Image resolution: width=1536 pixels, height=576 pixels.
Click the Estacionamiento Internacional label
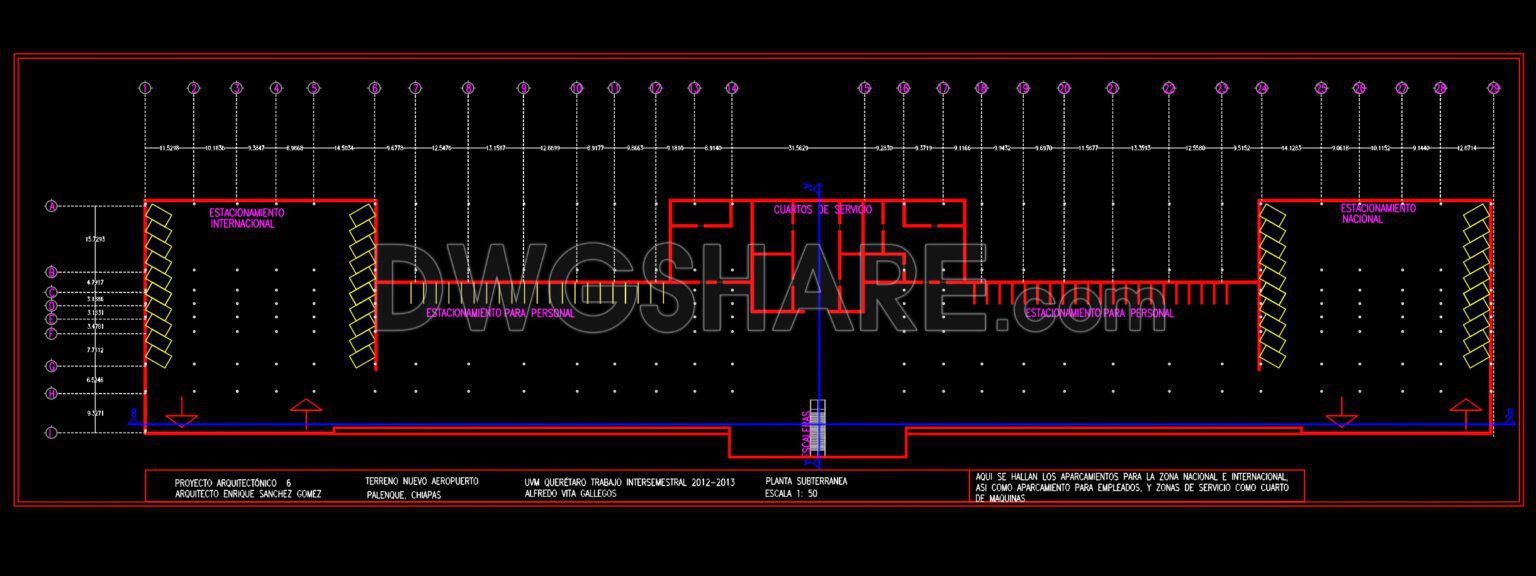pos(245,218)
